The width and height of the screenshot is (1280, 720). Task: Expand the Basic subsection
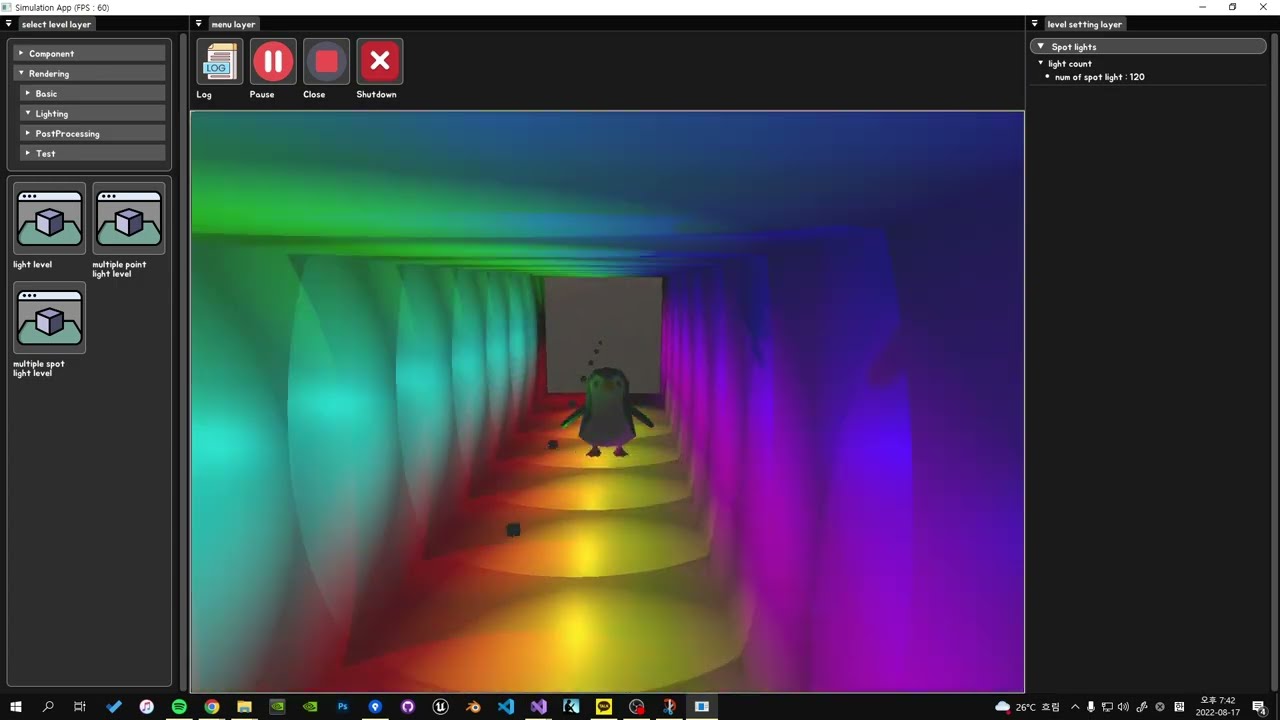pyautogui.click(x=93, y=93)
